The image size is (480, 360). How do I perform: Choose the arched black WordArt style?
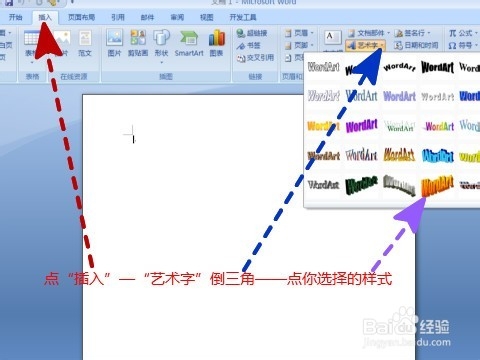pos(399,67)
